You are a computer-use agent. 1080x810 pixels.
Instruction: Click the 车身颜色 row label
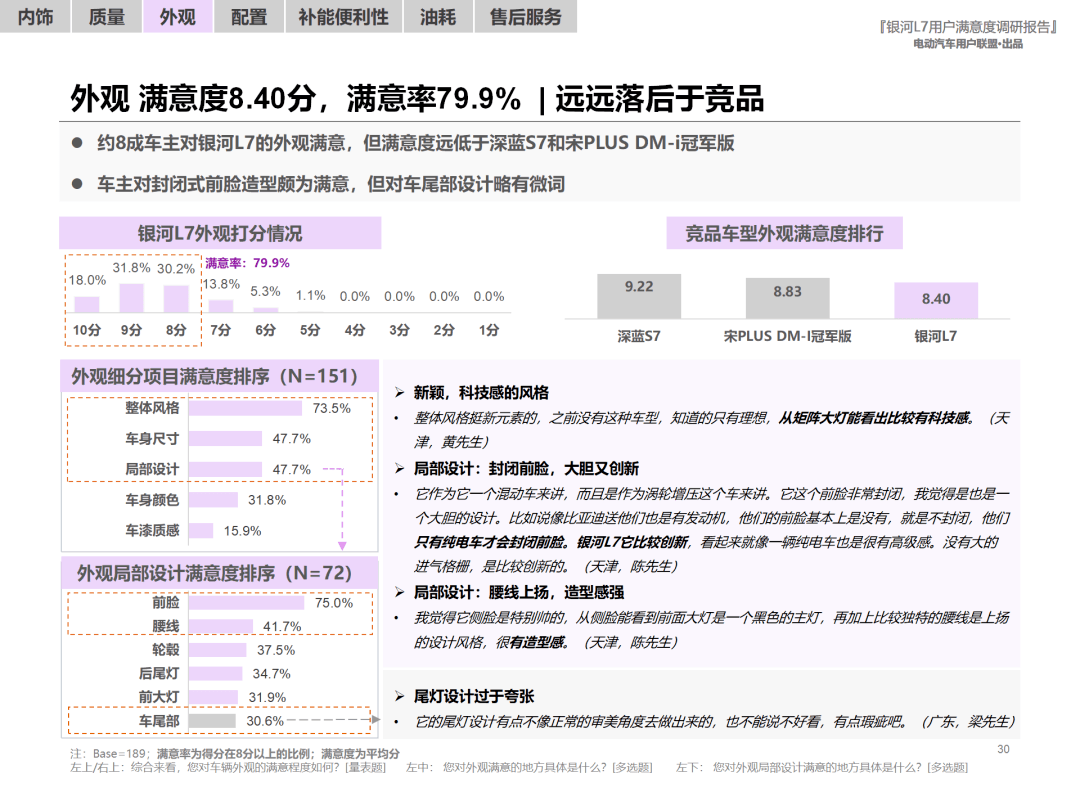(x=152, y=500)
